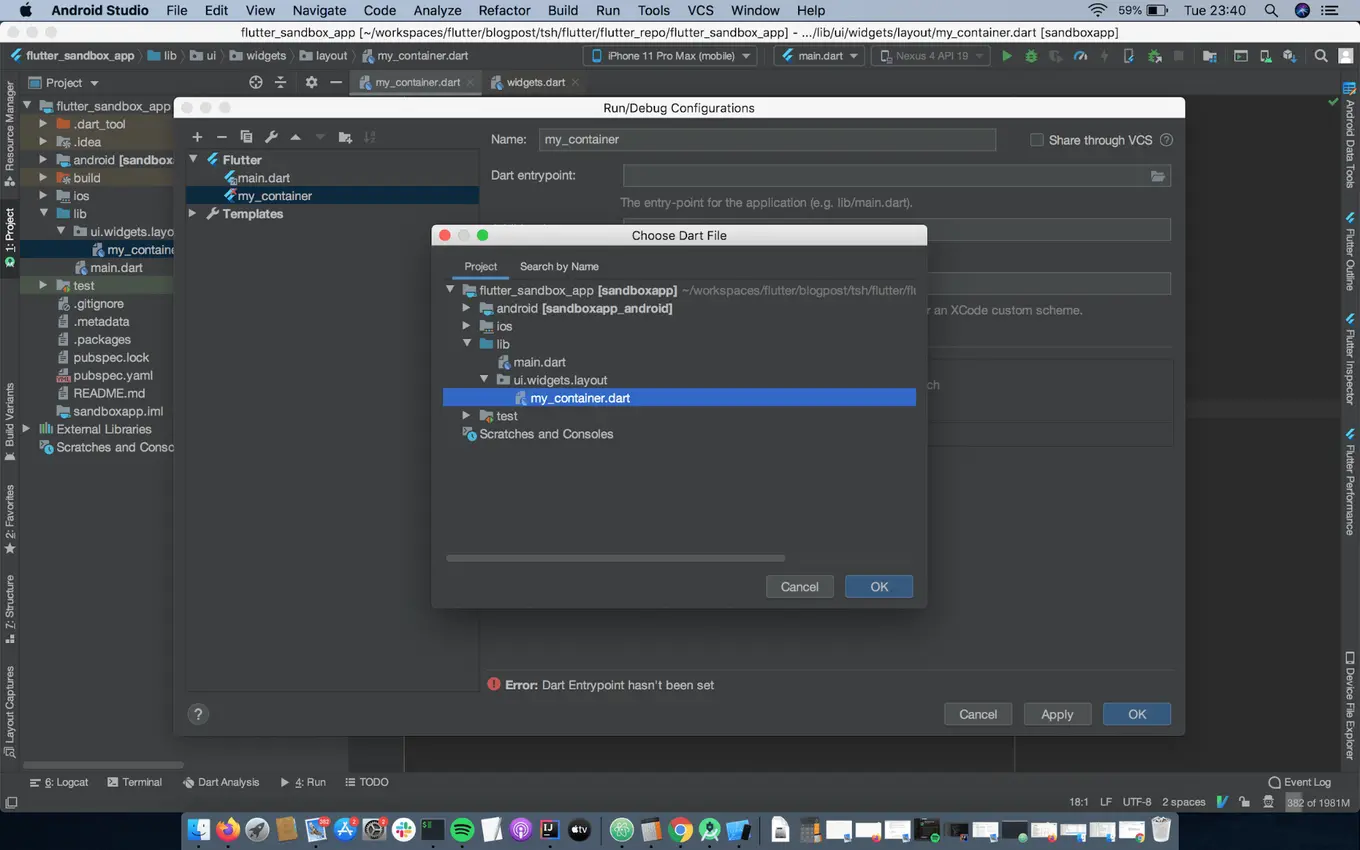Remove the selected configuration with the minus icon
The height and width of the screenshot is (850, 1360).
(x=221, y=137)
